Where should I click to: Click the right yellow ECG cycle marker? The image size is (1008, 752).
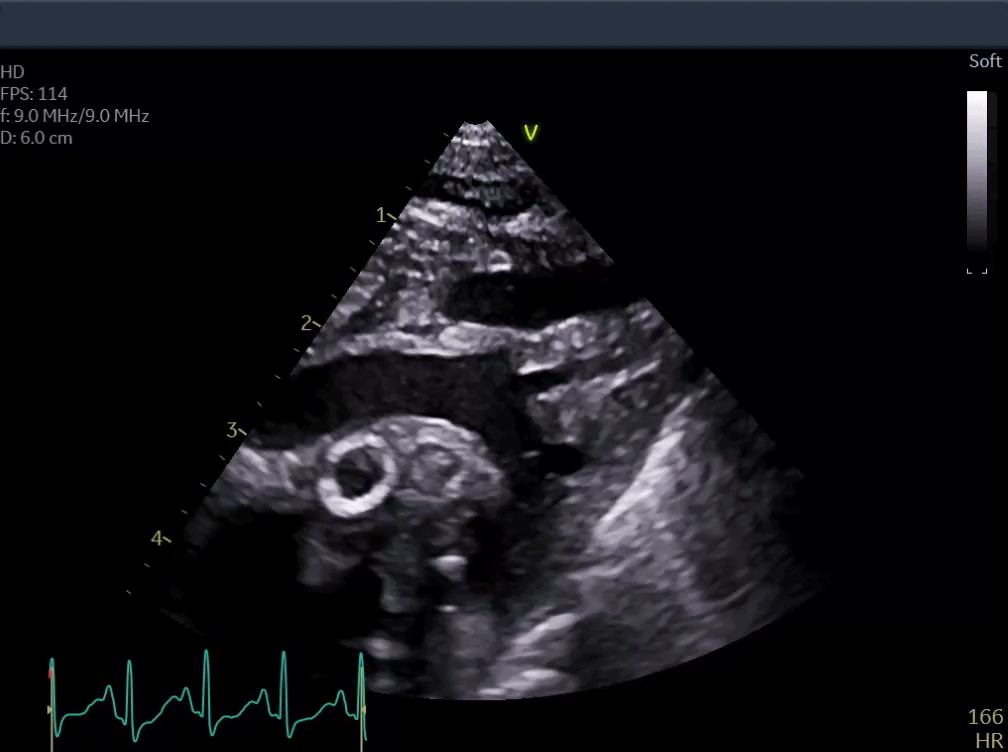(x=363, y=709)
